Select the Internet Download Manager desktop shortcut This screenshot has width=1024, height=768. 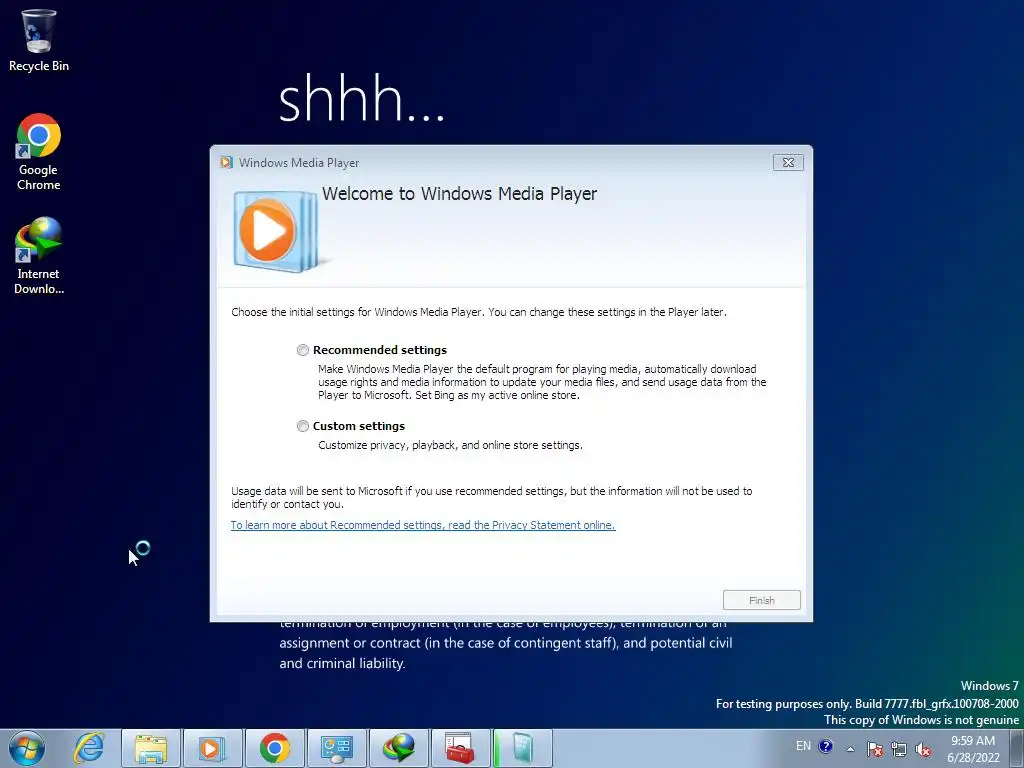pyautogui.click(x=39, y=256)
